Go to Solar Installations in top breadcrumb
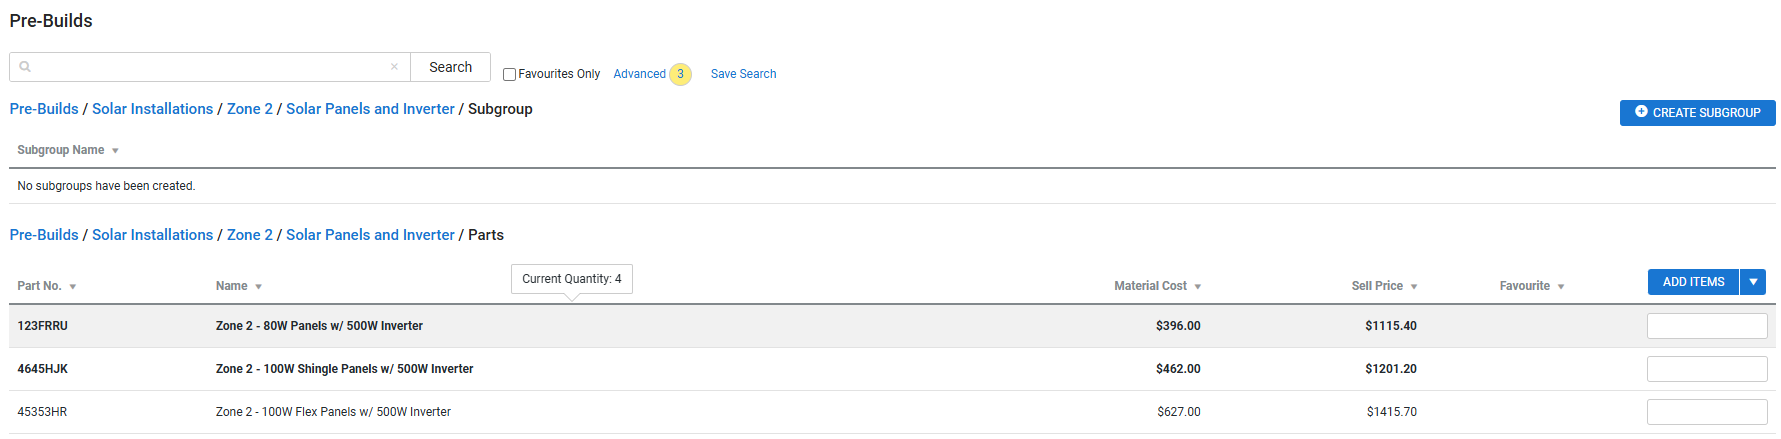The width and height of the screenshot is (1781, 439). click(x=152, y=109)
